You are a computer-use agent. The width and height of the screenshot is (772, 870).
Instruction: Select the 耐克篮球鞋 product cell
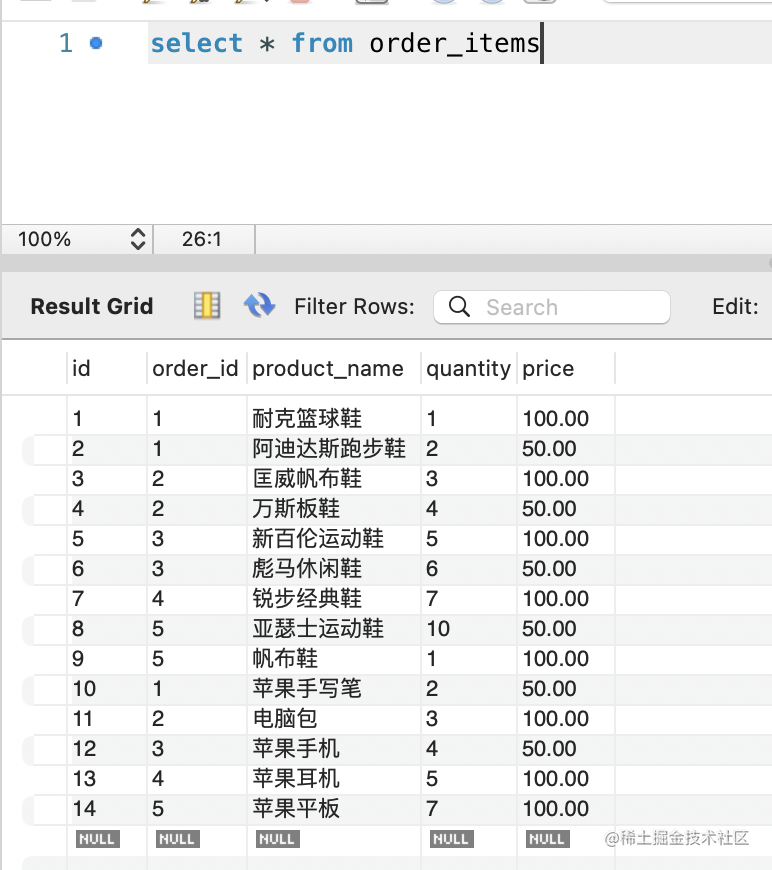pyautogui.click(x=307, y=419)
